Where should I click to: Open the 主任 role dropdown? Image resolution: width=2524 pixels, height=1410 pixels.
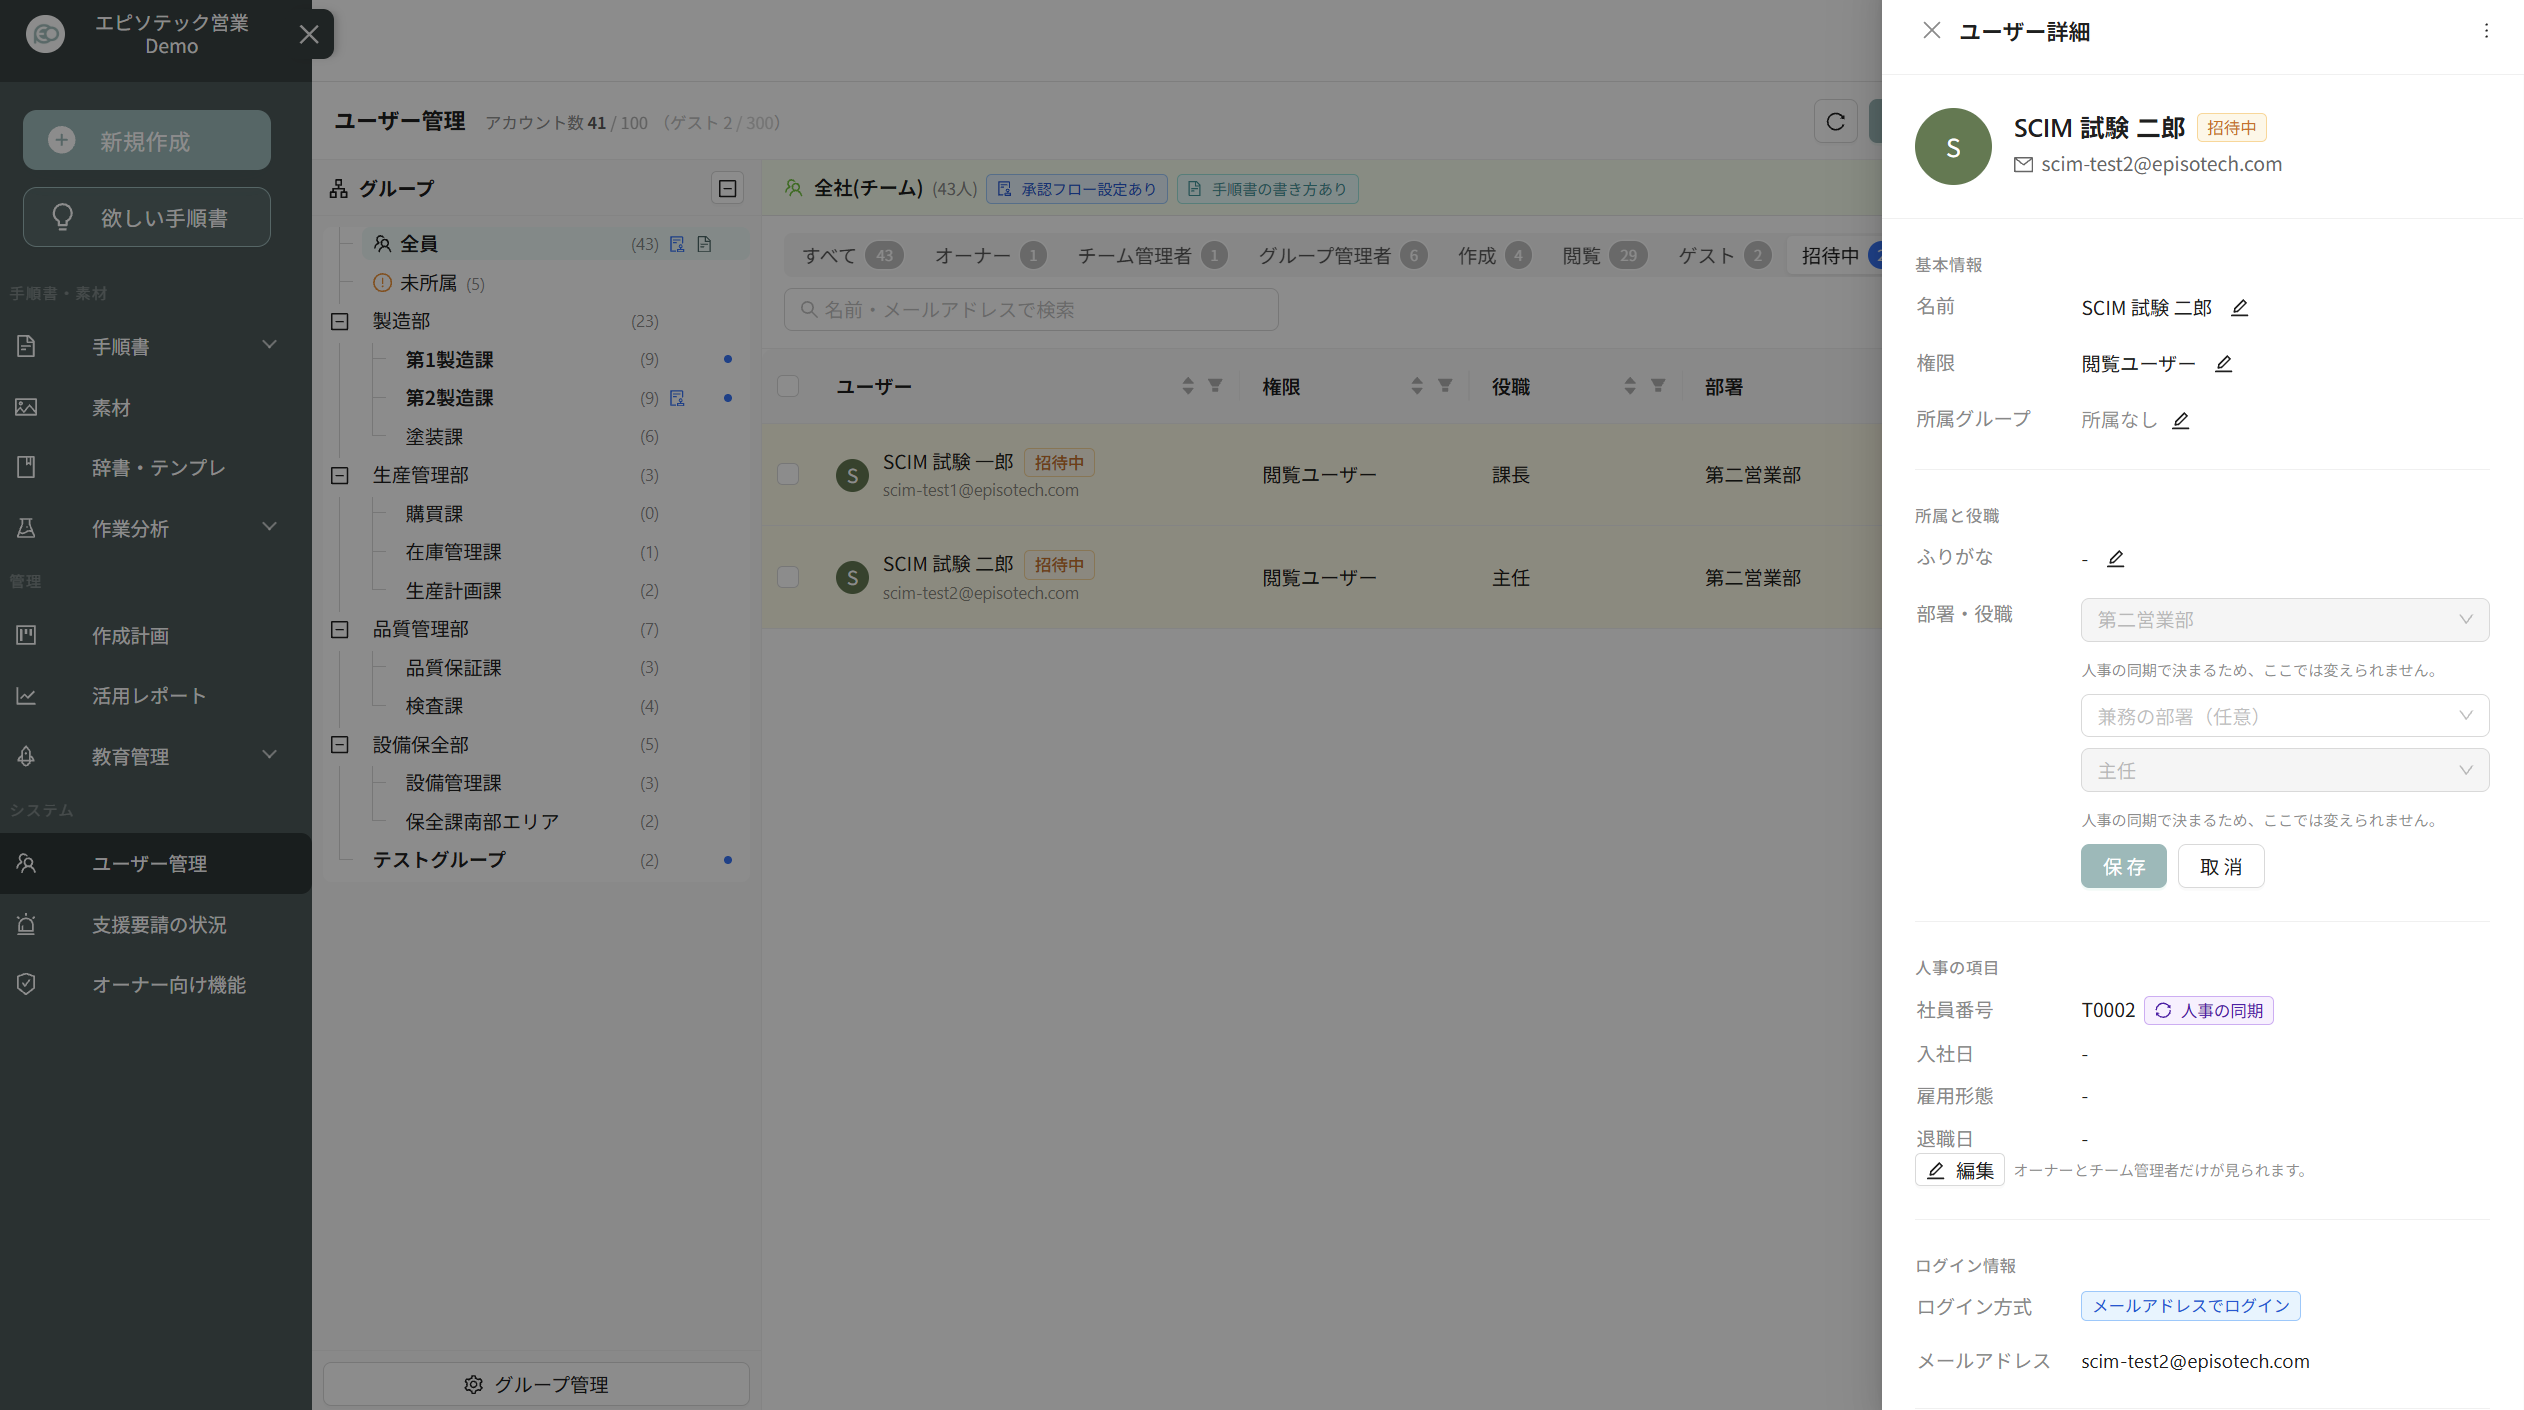[2285, 771]
